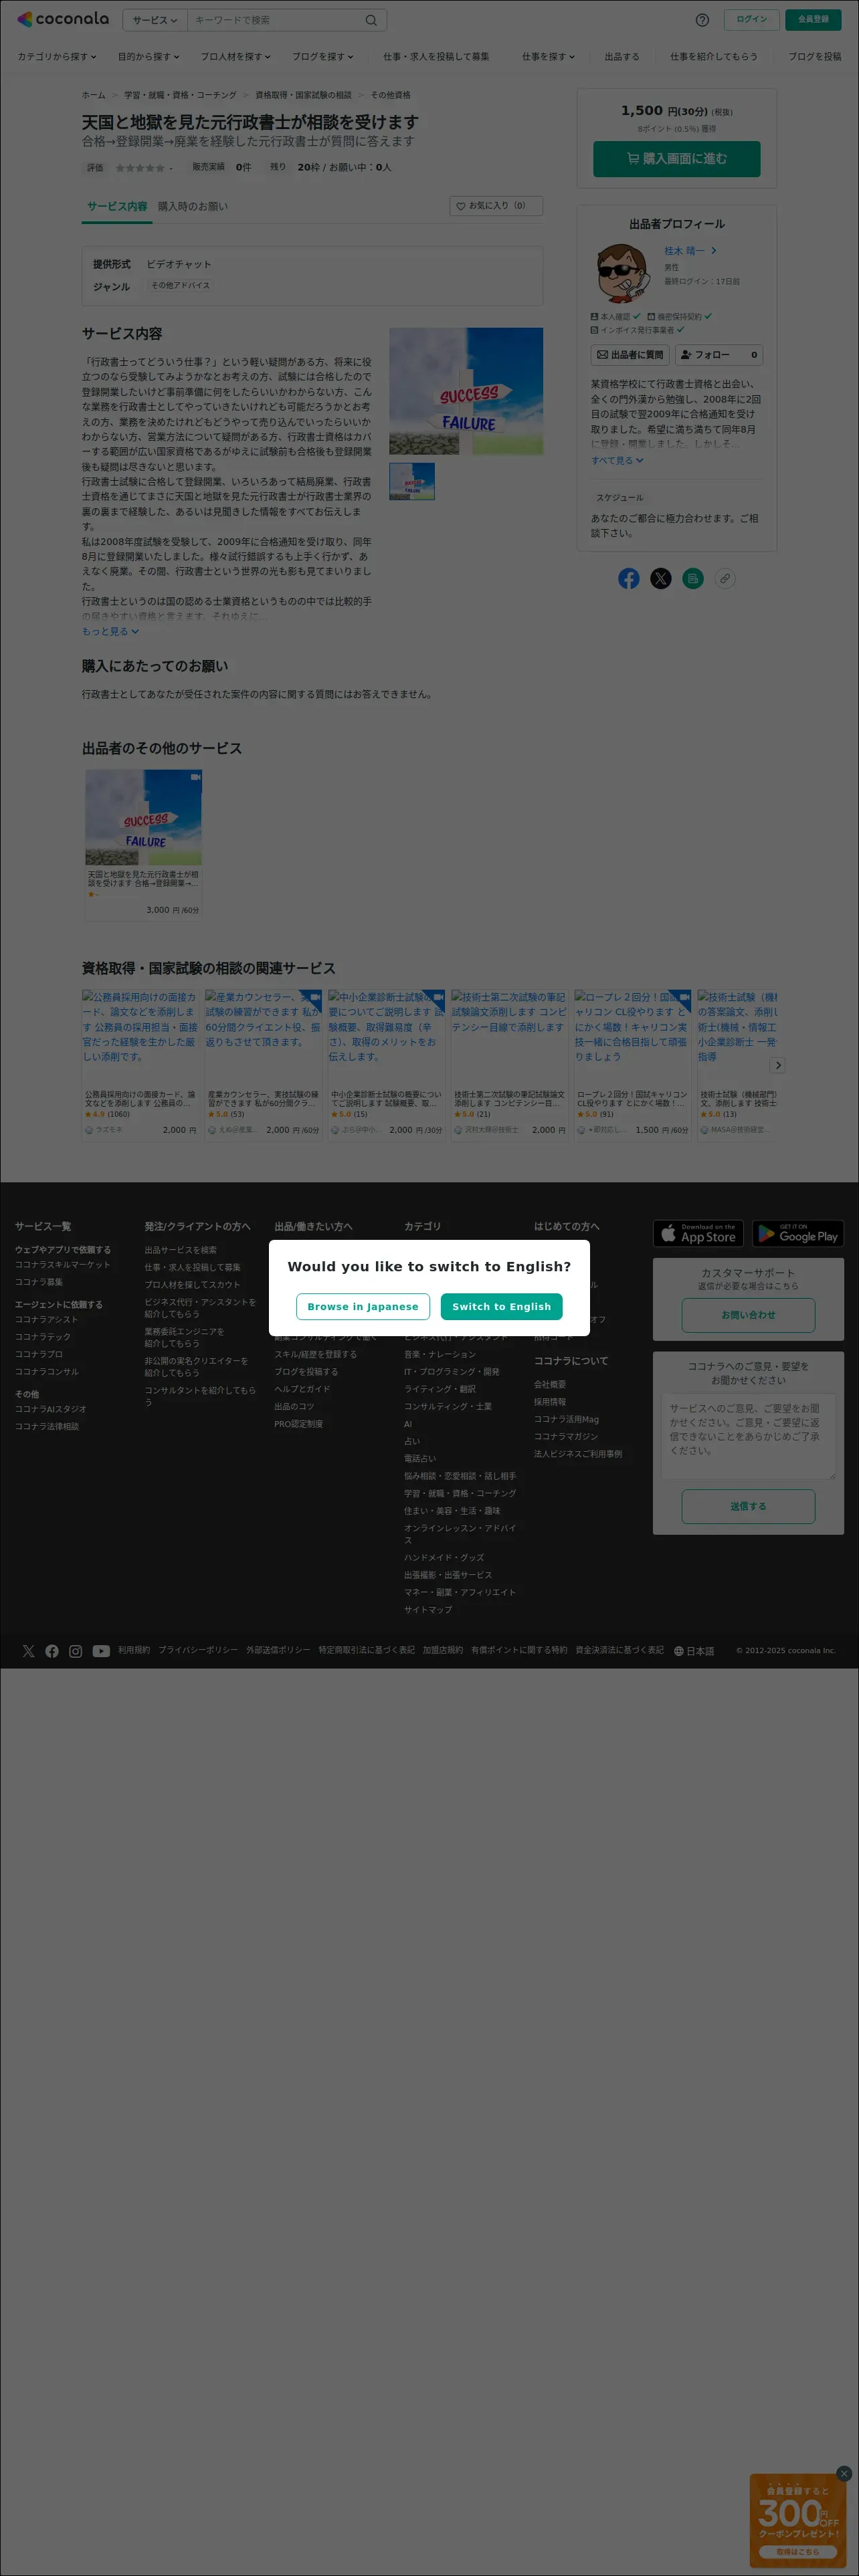Screen dimensions: 859x2576
Task: Toggle フォロー for this seller
Action: [719, 355]
